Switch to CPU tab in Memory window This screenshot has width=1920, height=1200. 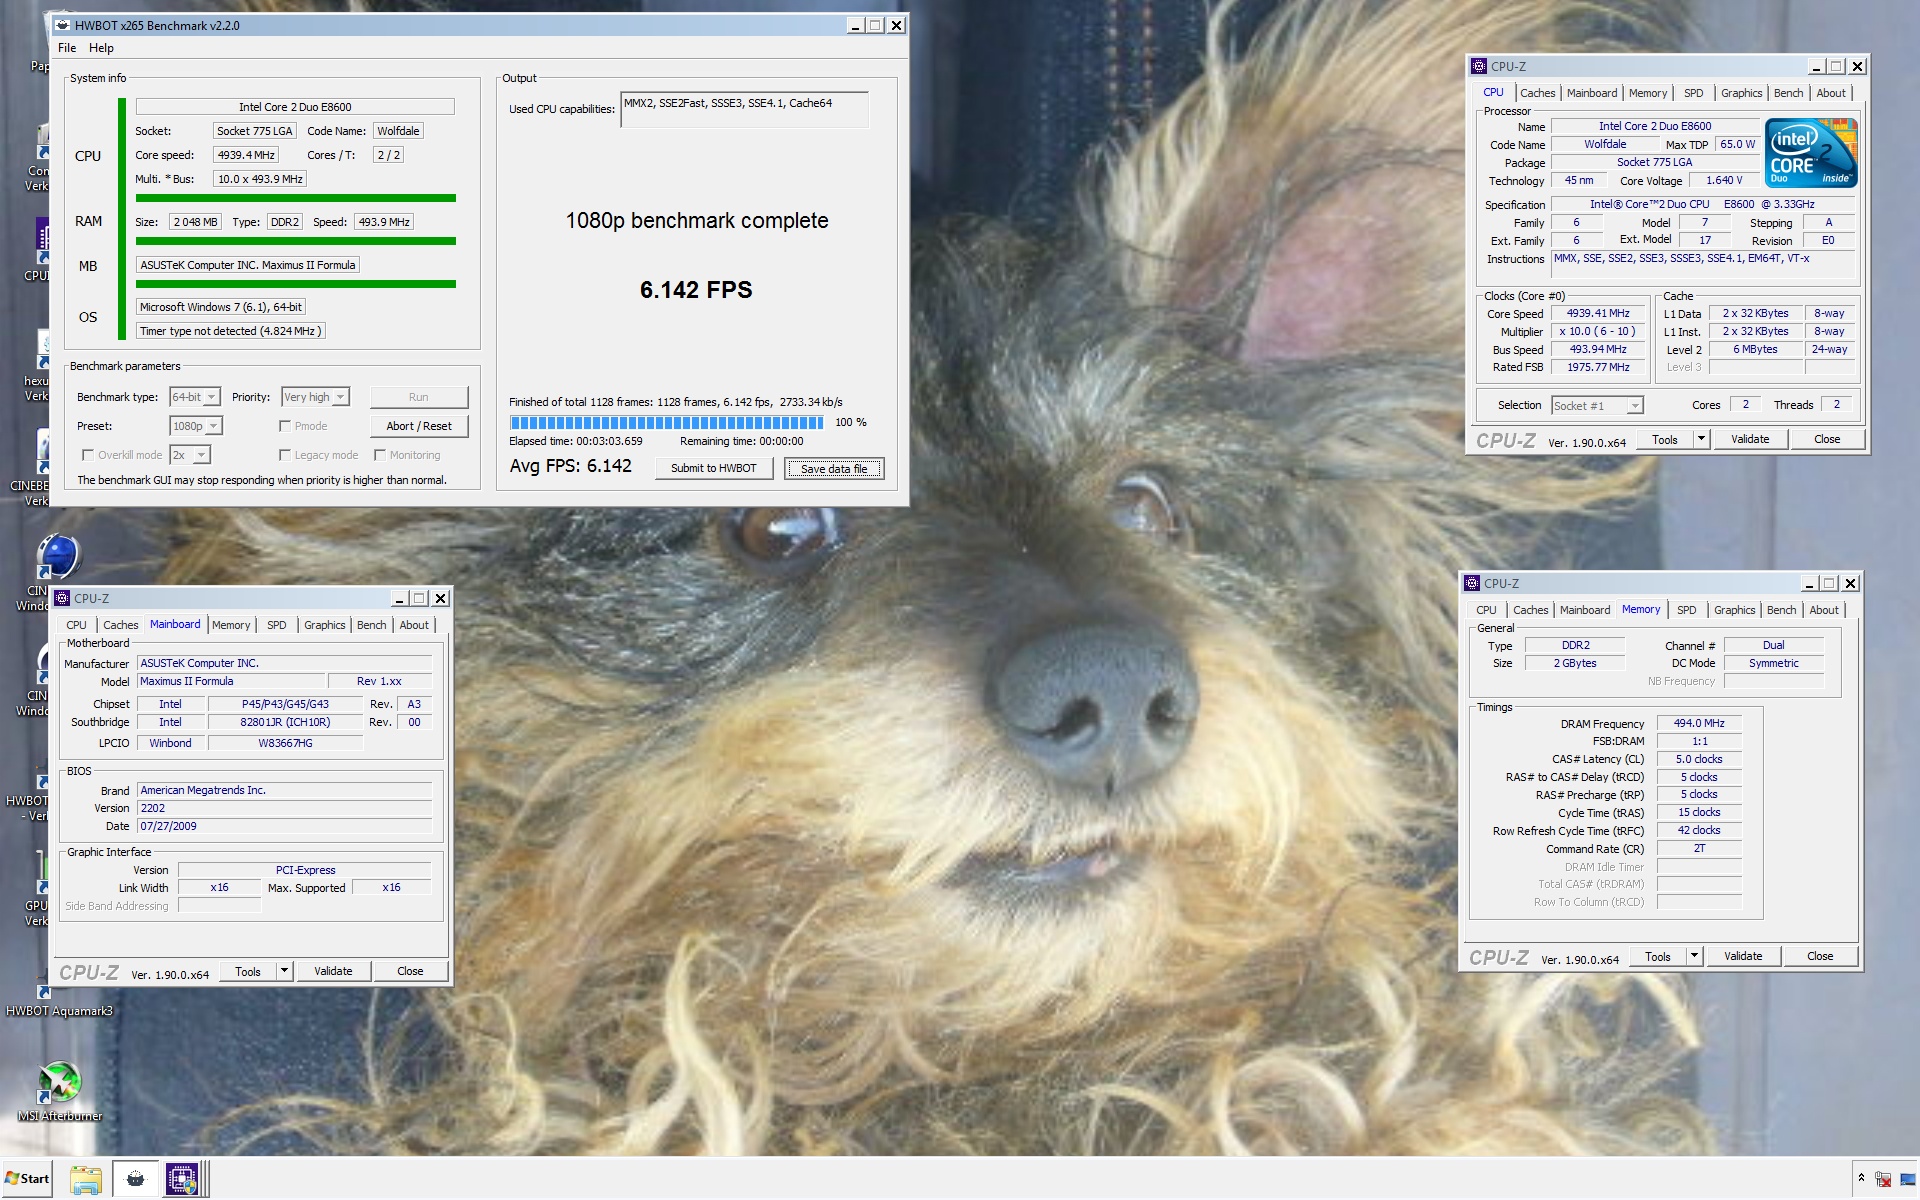[x=1486, y=610]
